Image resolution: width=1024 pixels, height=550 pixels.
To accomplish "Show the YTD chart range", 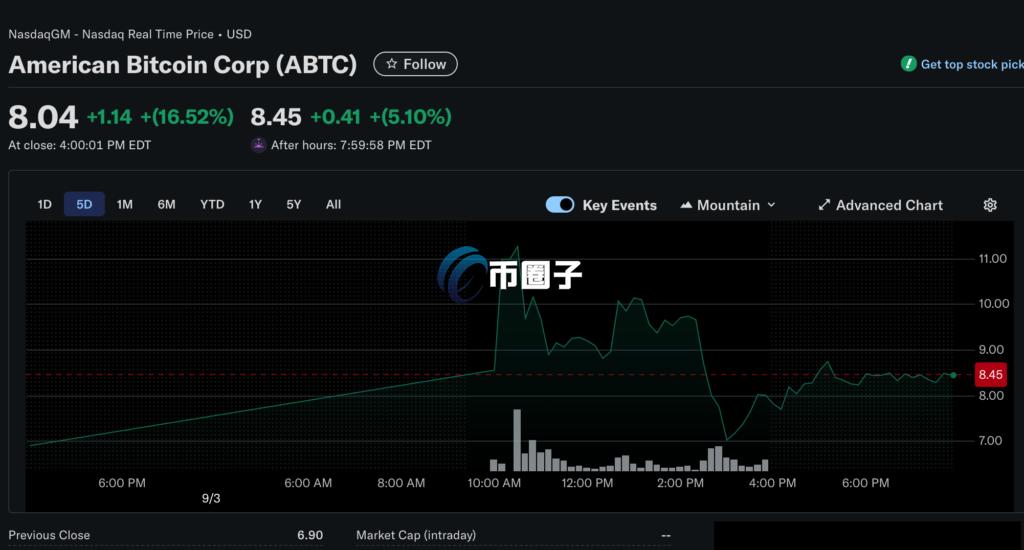I will tap(212, 205).
